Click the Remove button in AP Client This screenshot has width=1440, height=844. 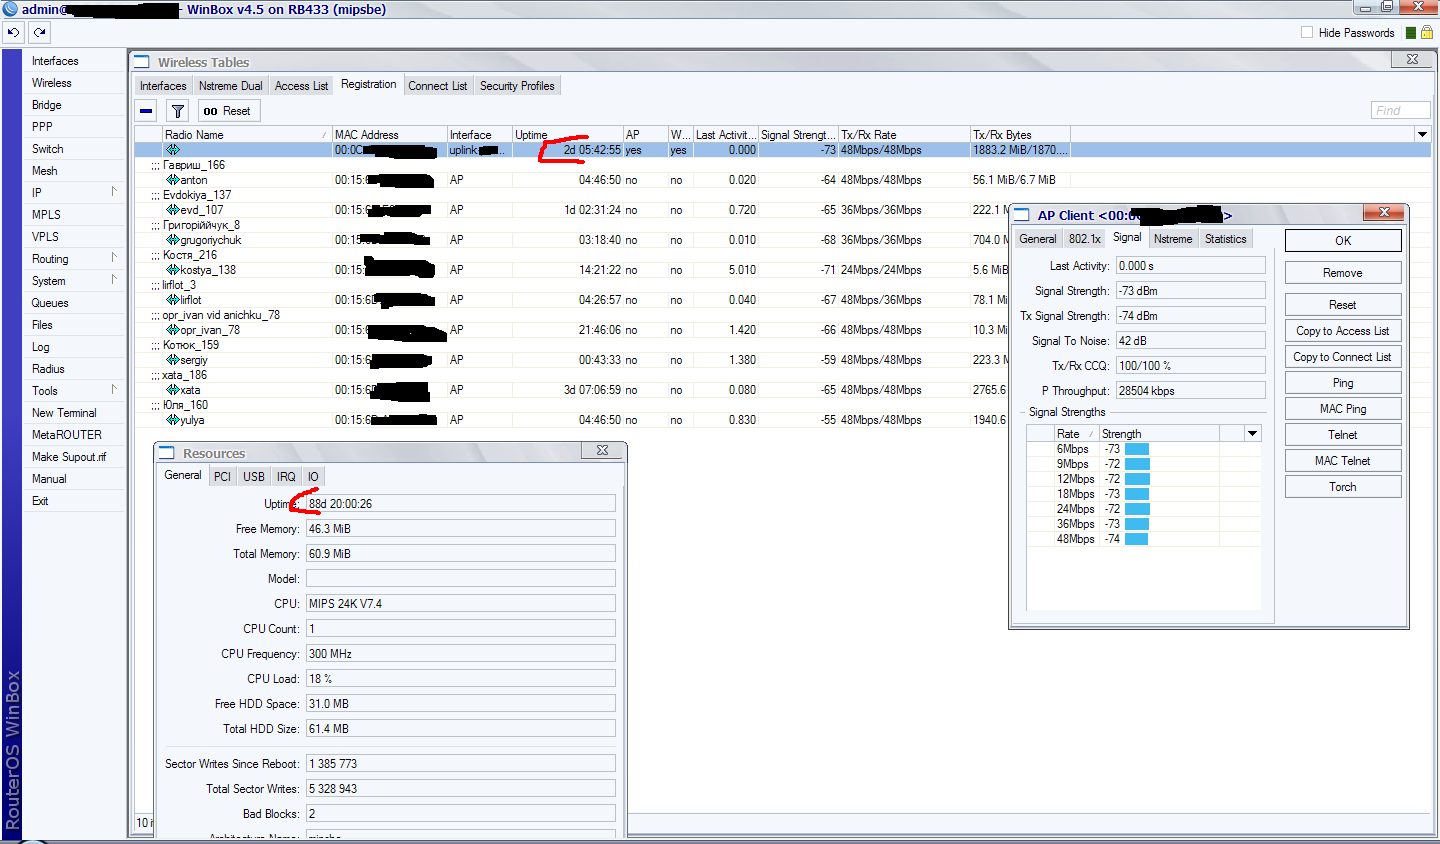click(1343, 273)
